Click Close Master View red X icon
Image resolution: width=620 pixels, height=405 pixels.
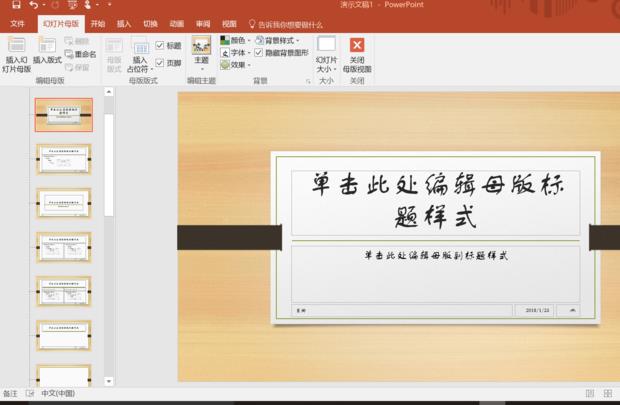(x=357, y=45)
